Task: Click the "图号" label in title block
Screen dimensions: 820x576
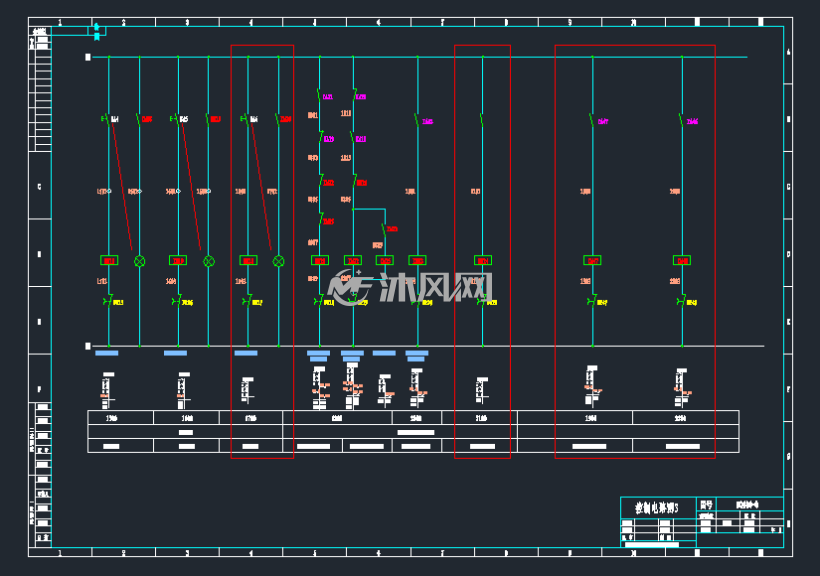Action: [706, 504]
